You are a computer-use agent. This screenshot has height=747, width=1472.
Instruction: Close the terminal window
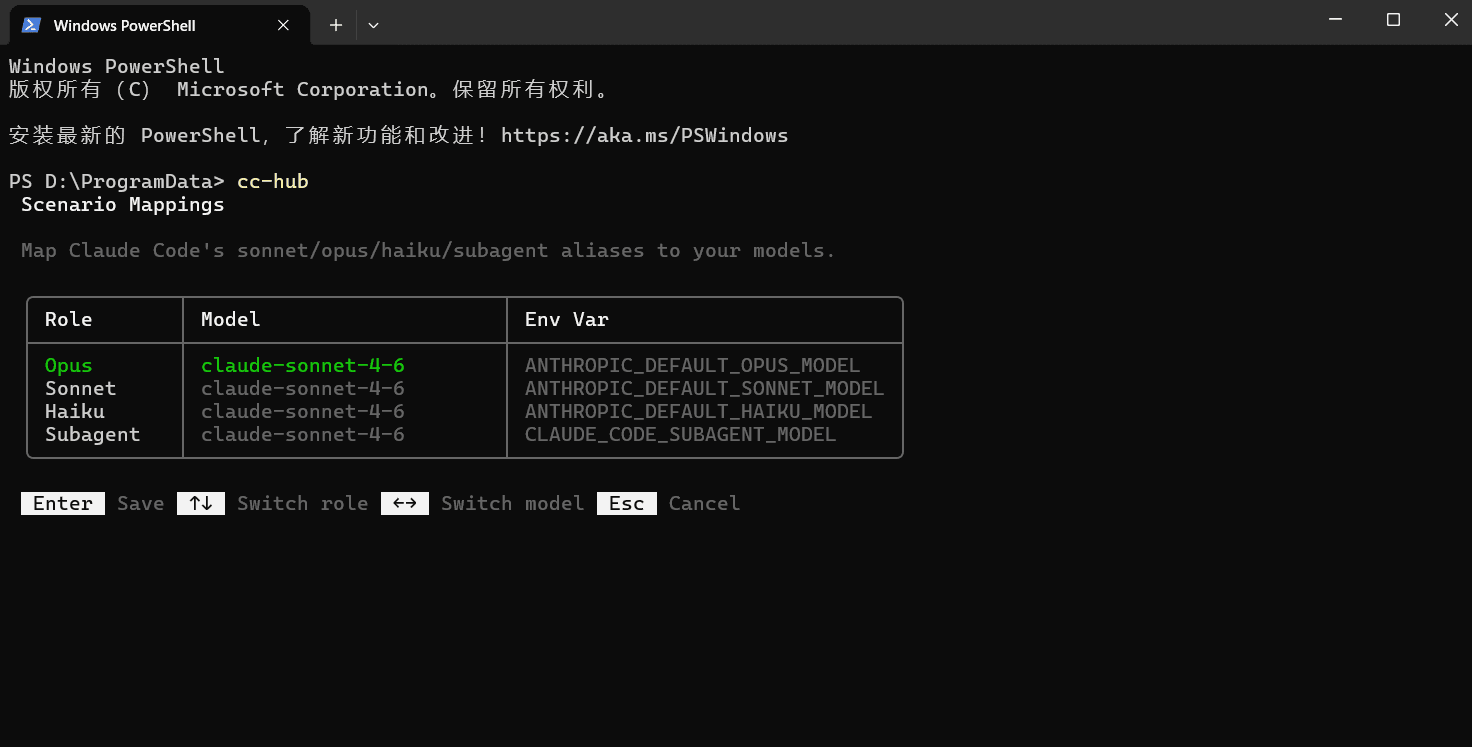(1451, 20)
